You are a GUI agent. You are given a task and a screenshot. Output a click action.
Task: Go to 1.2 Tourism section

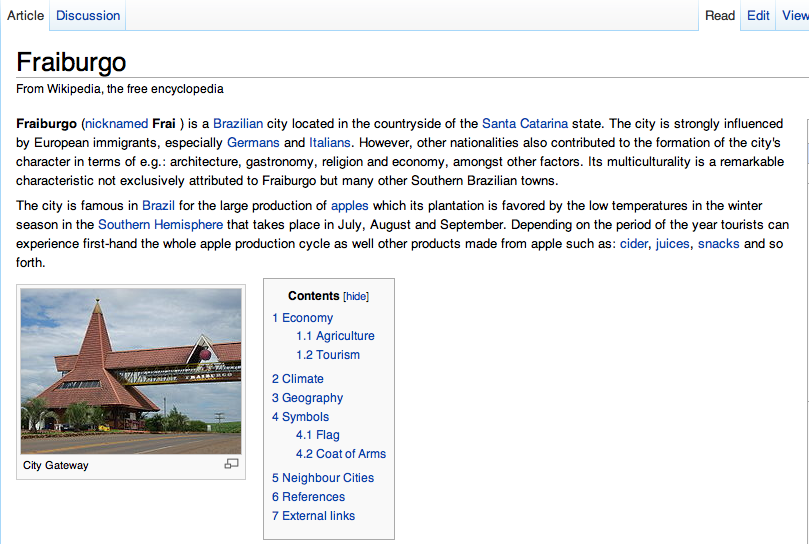coord(328,355)
